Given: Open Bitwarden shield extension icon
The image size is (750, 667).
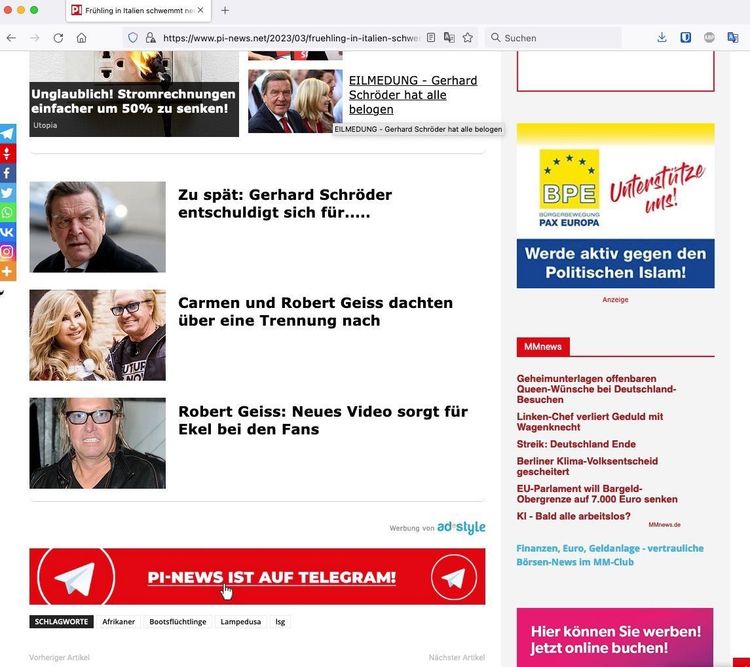Looking at the screenshot, I should coord(685,37).
